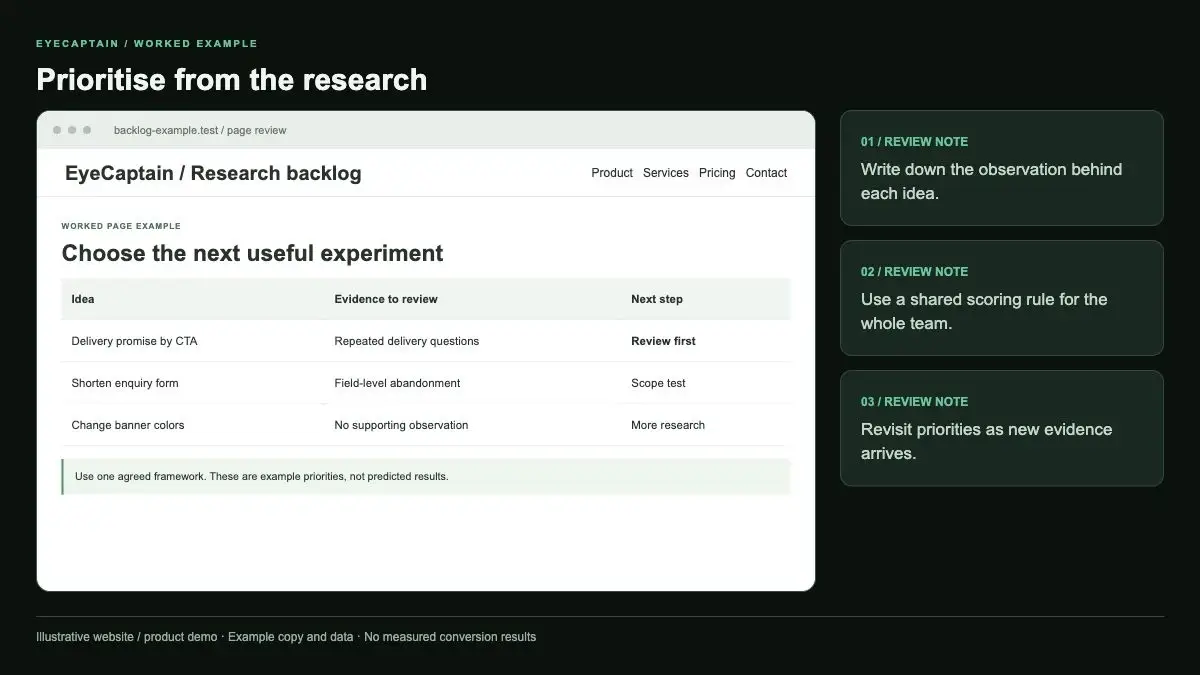Click the 'Delivery promise by CTA' cell

point(134,341)
